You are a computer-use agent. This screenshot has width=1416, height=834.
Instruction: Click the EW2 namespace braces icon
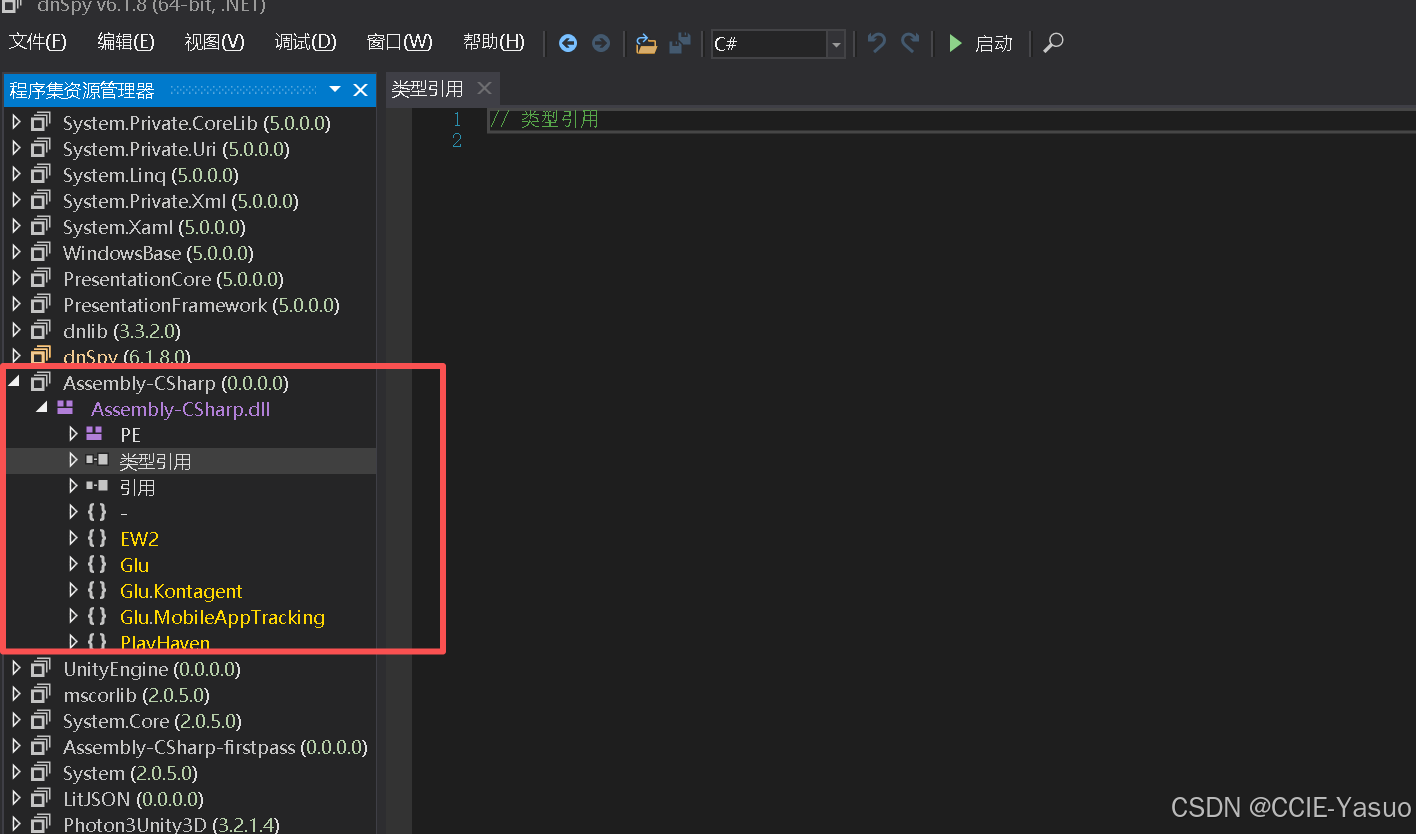click(97, 538)
